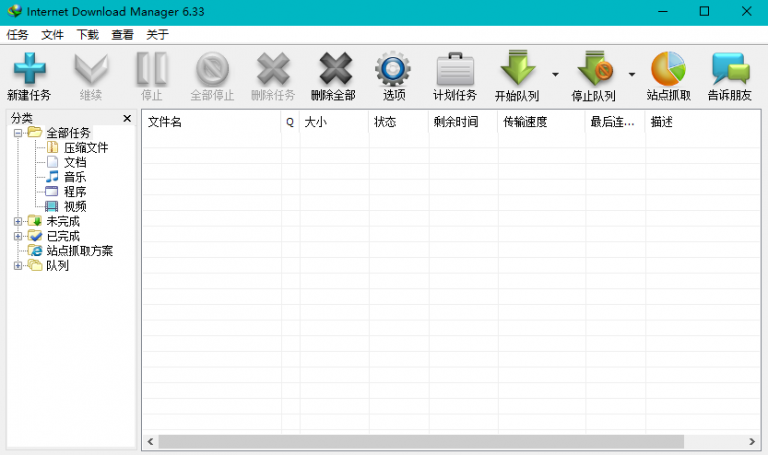Select 视频 category
Viewport: 768px width, 455px height.
[75, 206]
